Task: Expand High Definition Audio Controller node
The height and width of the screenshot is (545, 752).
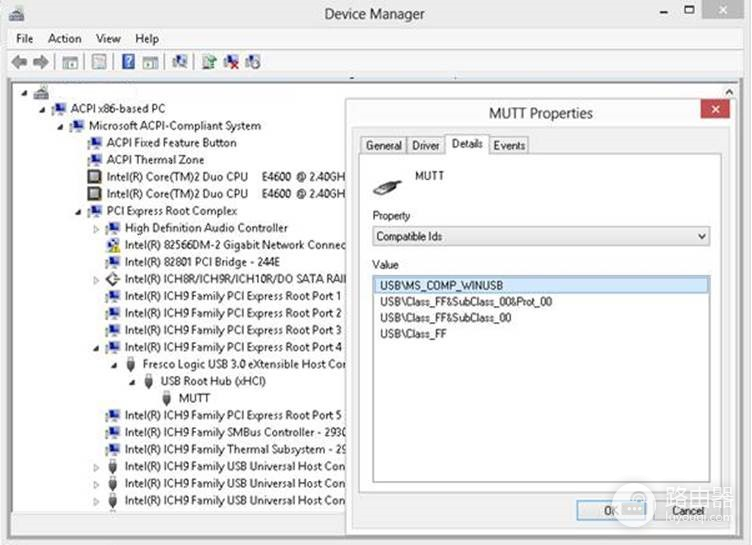Action: pyautogui.click(x=96, y=229)
